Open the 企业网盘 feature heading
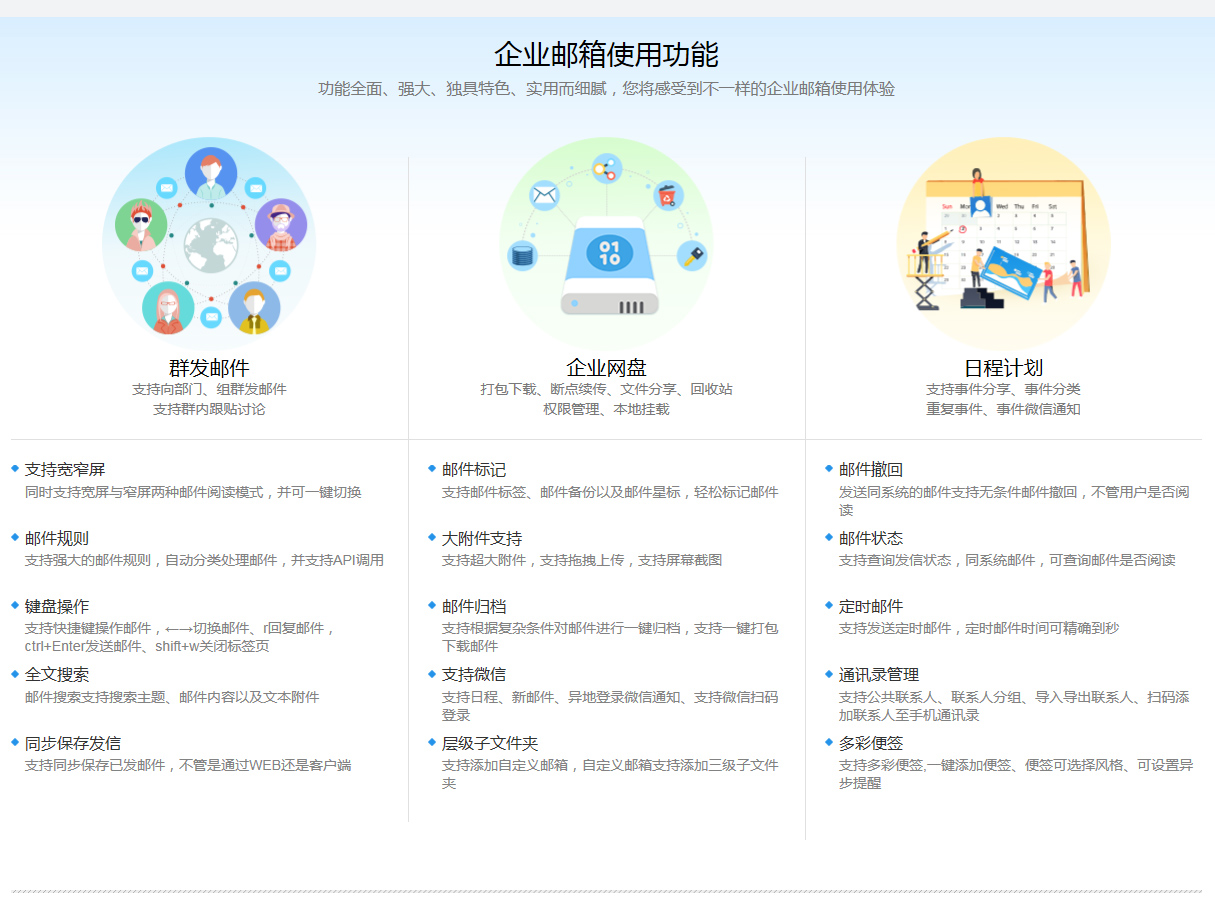 tap(606, 367)
